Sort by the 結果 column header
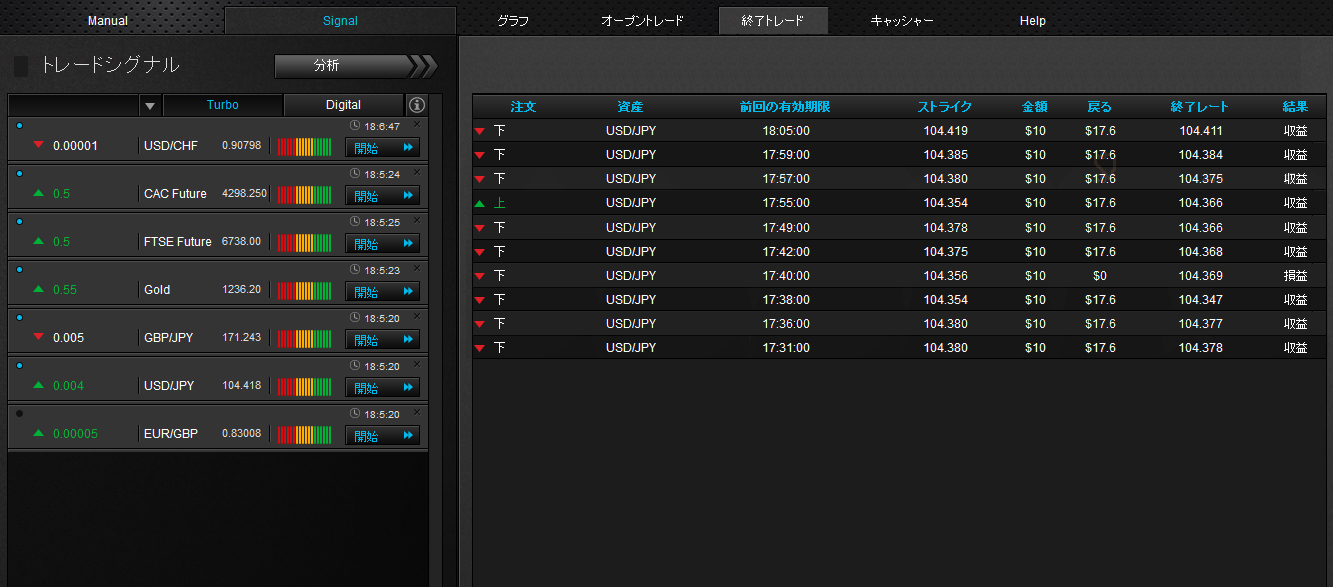 (1295, 107)
